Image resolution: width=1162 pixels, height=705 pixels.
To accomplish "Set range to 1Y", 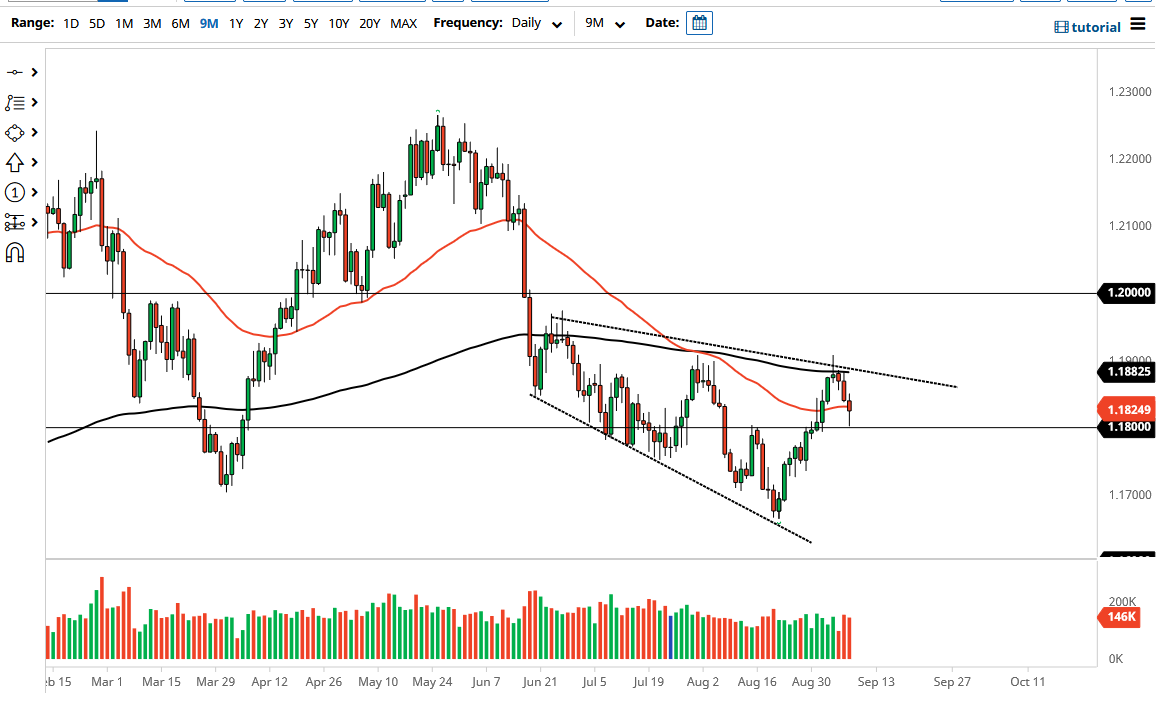I will coord(236,23).
